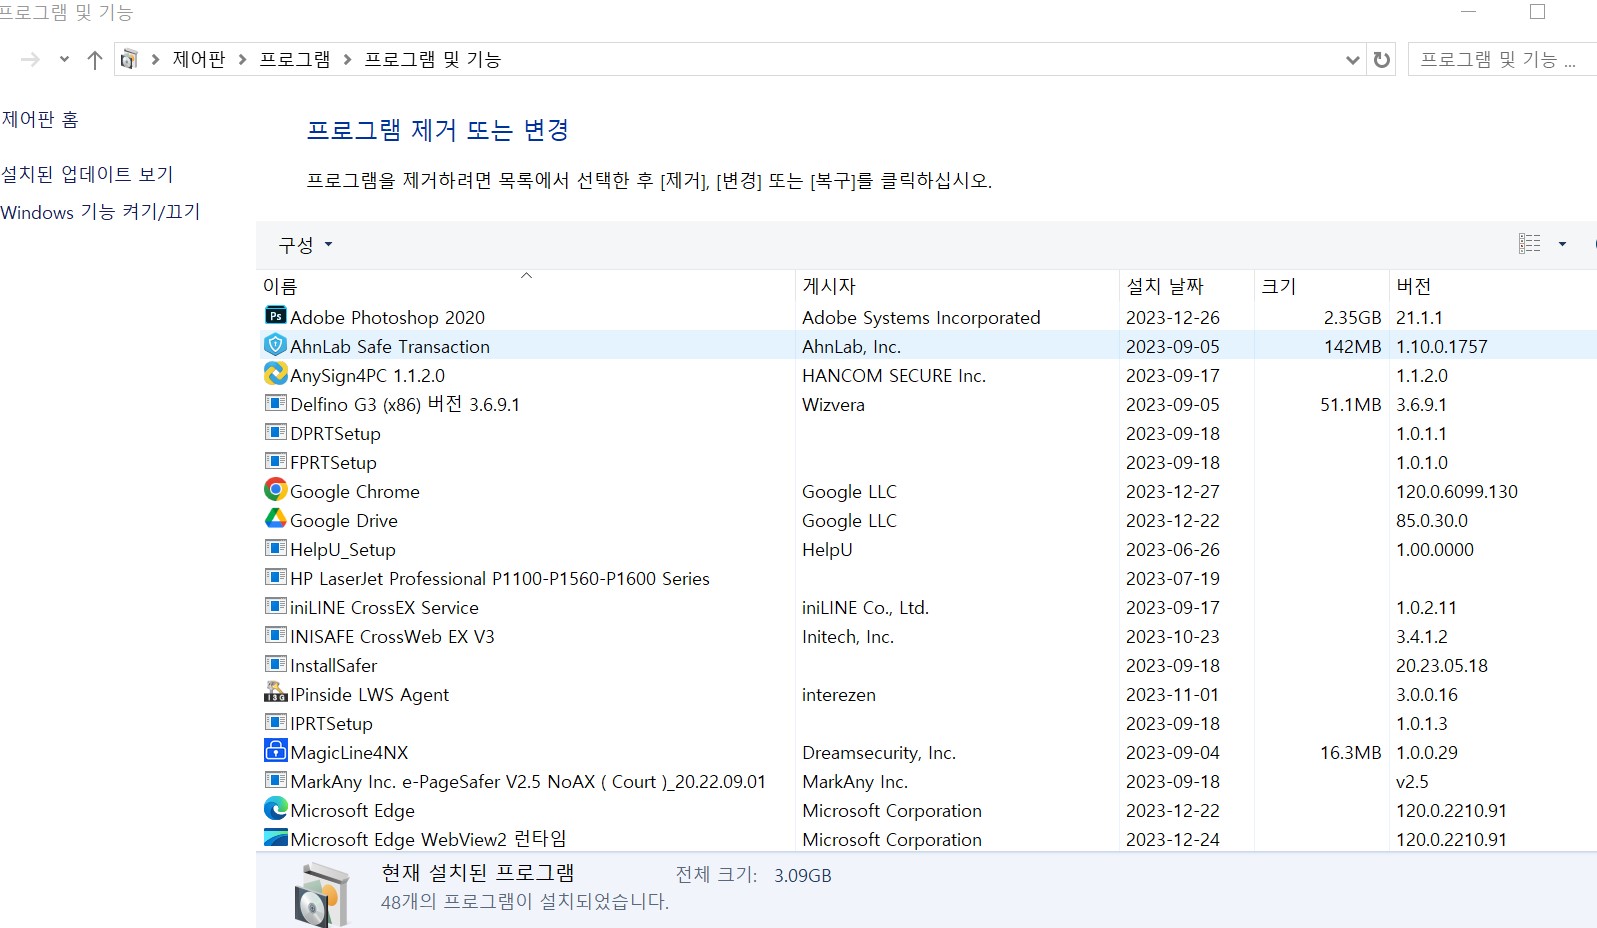Click the 프로그램 및 기능 search box

coord(1502,60)
